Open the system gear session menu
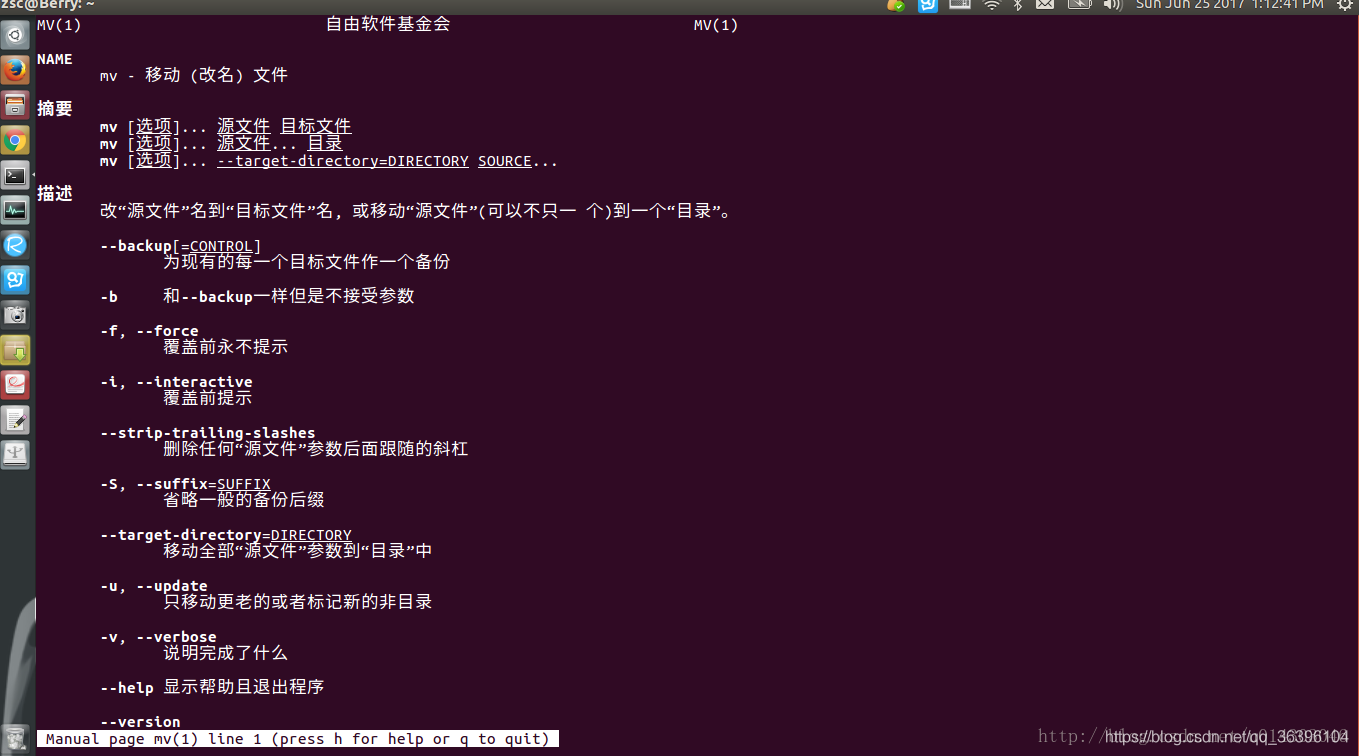Screen dimensions: 1359x756 pyautogui.click(x=1345, y=5)
